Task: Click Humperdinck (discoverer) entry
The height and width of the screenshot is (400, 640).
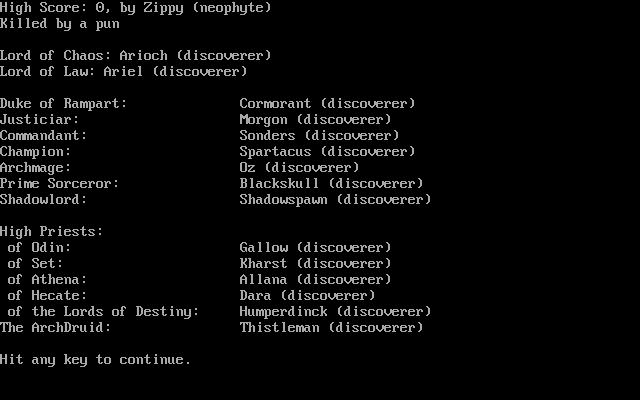Action: point(335,311)
